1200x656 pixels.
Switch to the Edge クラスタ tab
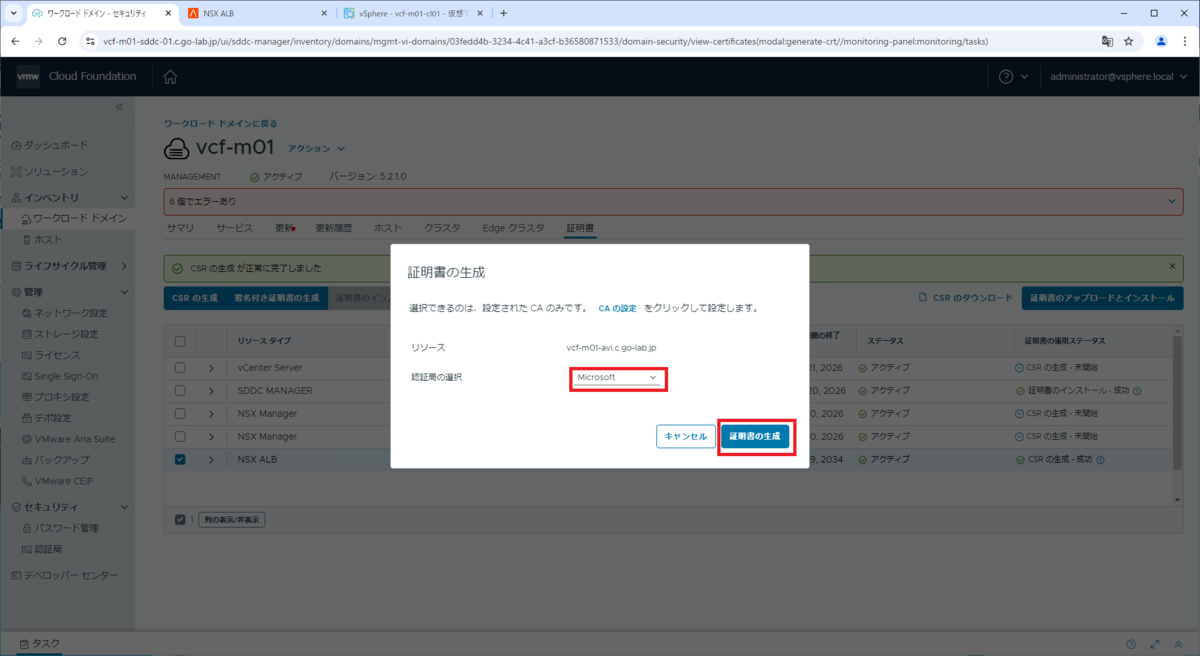coord(513,228)
